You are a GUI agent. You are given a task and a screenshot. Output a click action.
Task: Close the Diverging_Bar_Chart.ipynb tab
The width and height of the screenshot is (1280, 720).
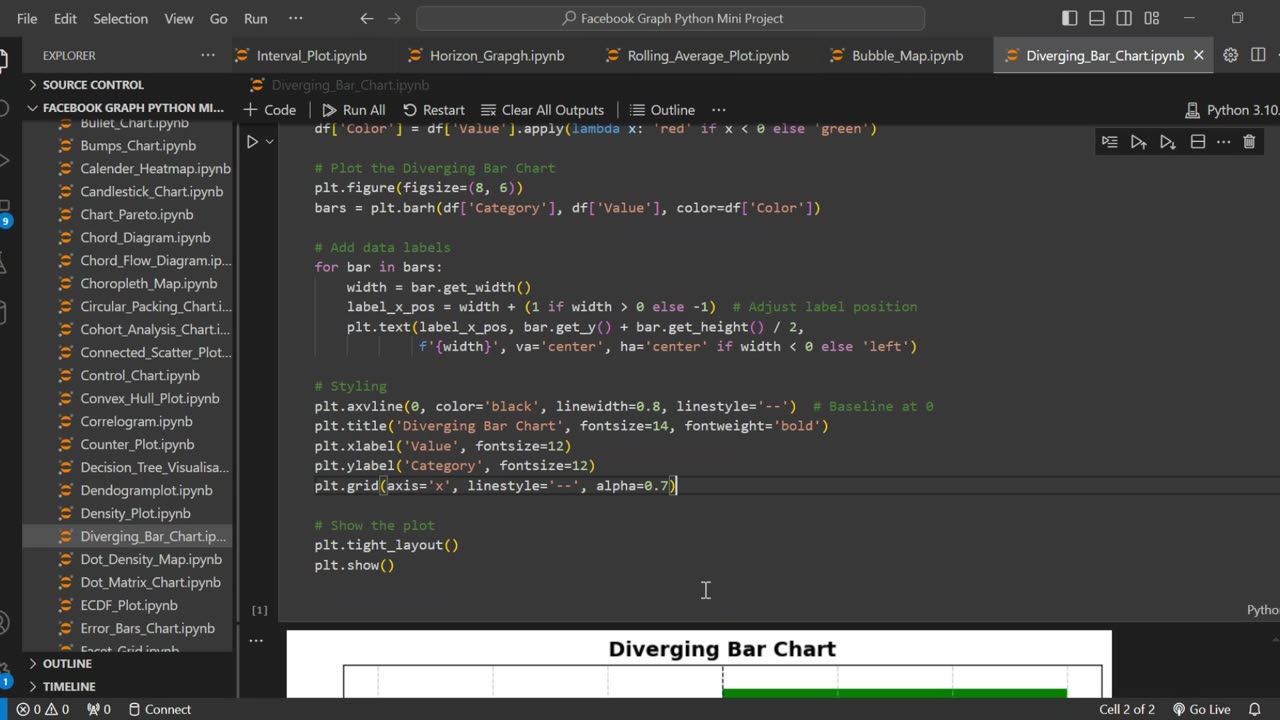click(x=1200, y=56)
